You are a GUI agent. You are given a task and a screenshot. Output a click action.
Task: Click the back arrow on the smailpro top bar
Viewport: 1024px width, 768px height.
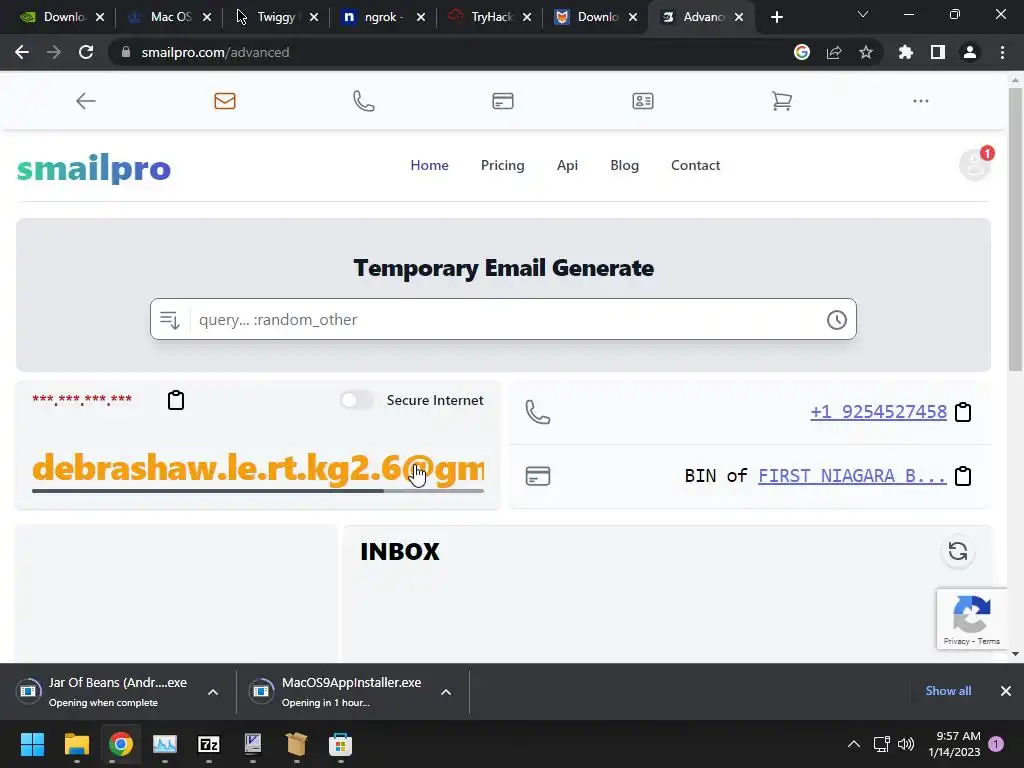pos(86,101)
